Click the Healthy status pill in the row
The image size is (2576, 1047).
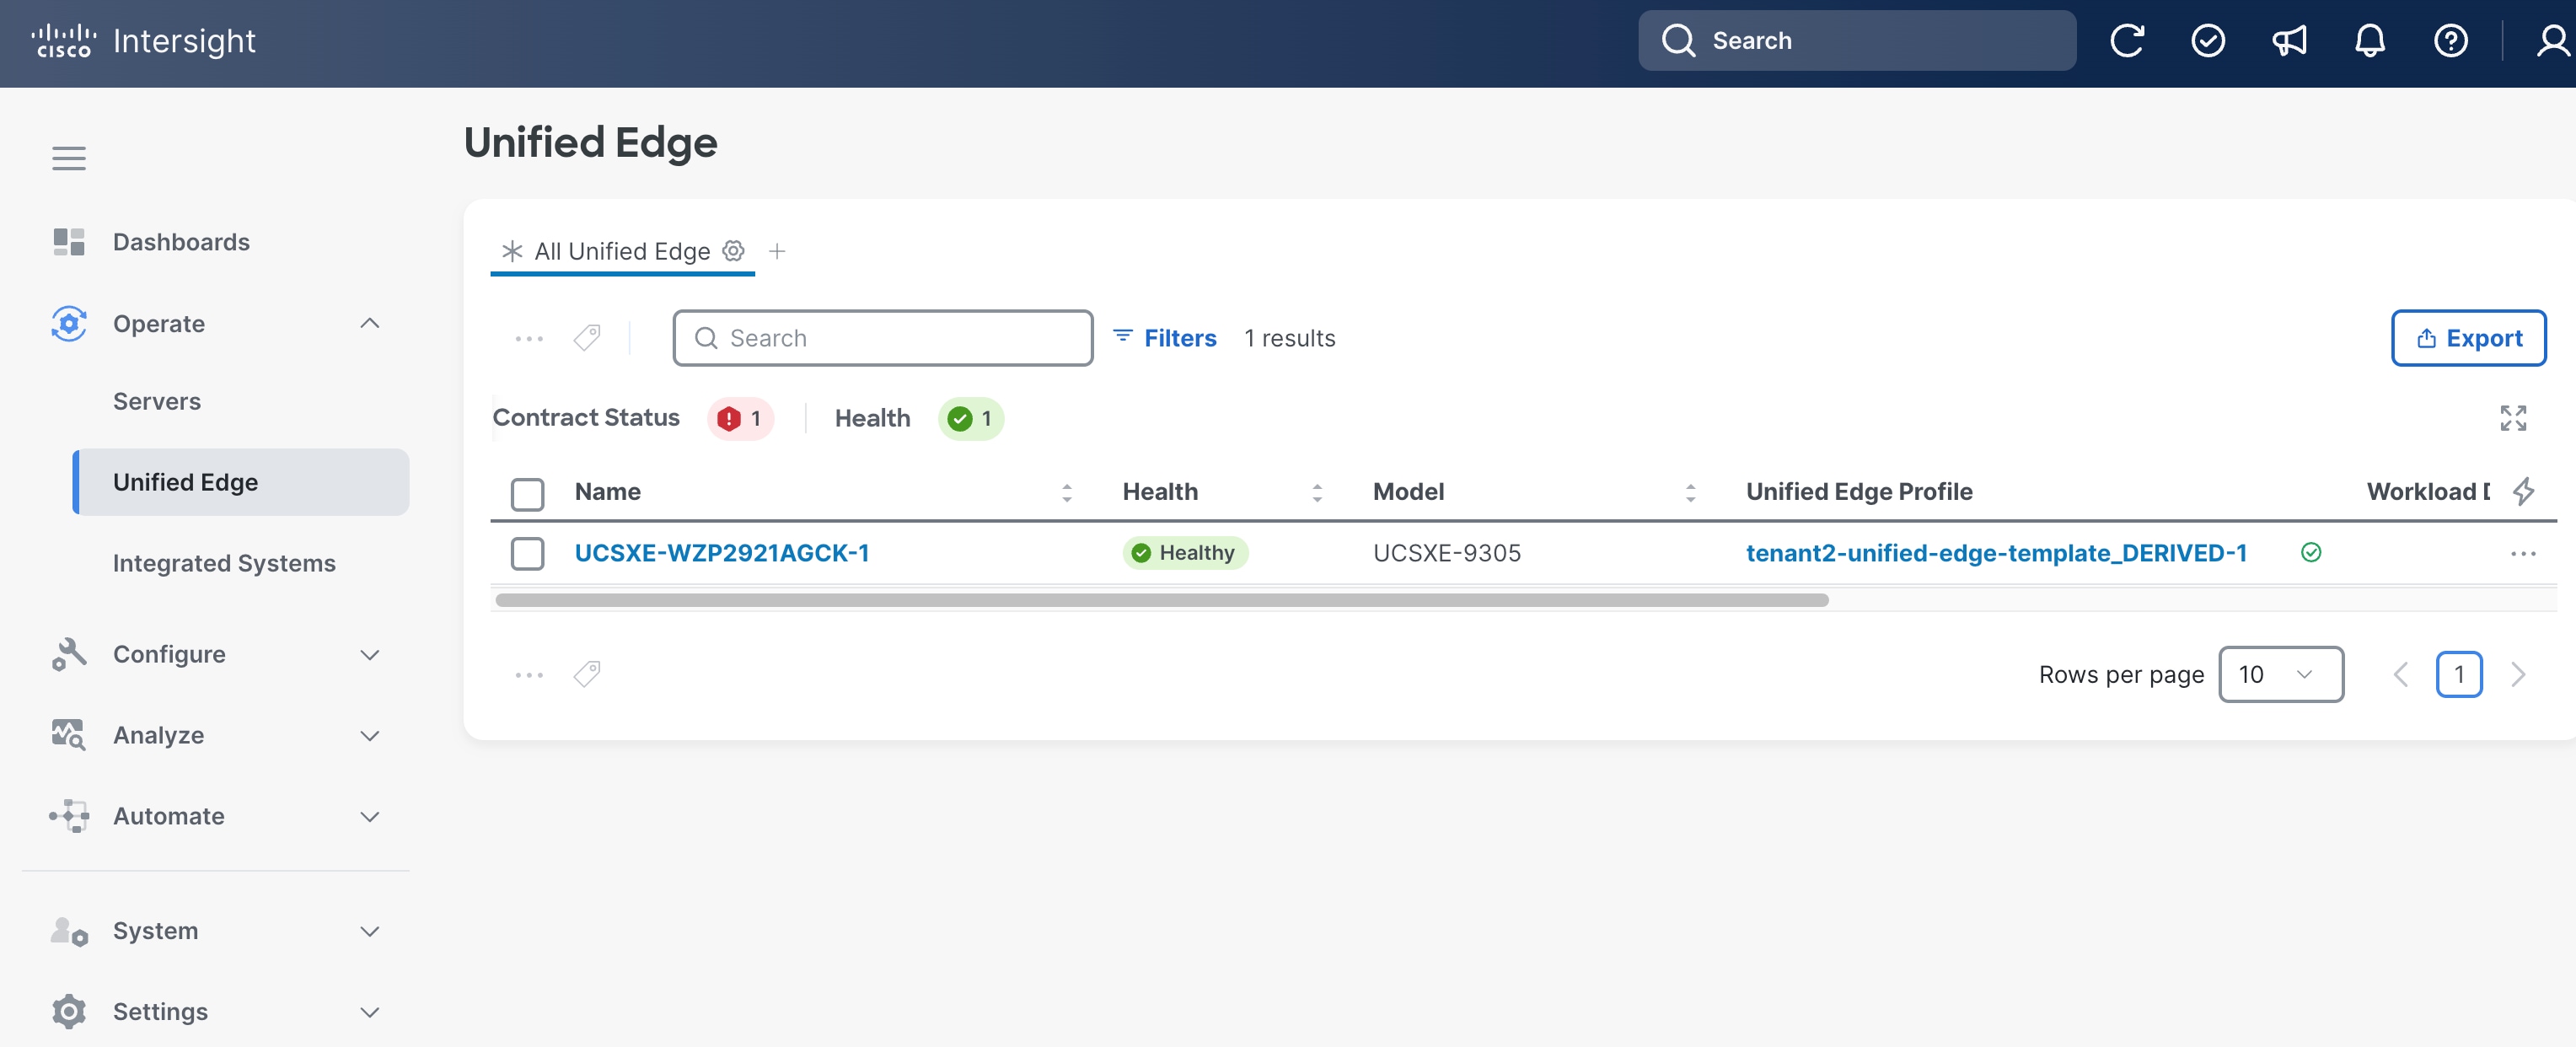coord(1185,553)
